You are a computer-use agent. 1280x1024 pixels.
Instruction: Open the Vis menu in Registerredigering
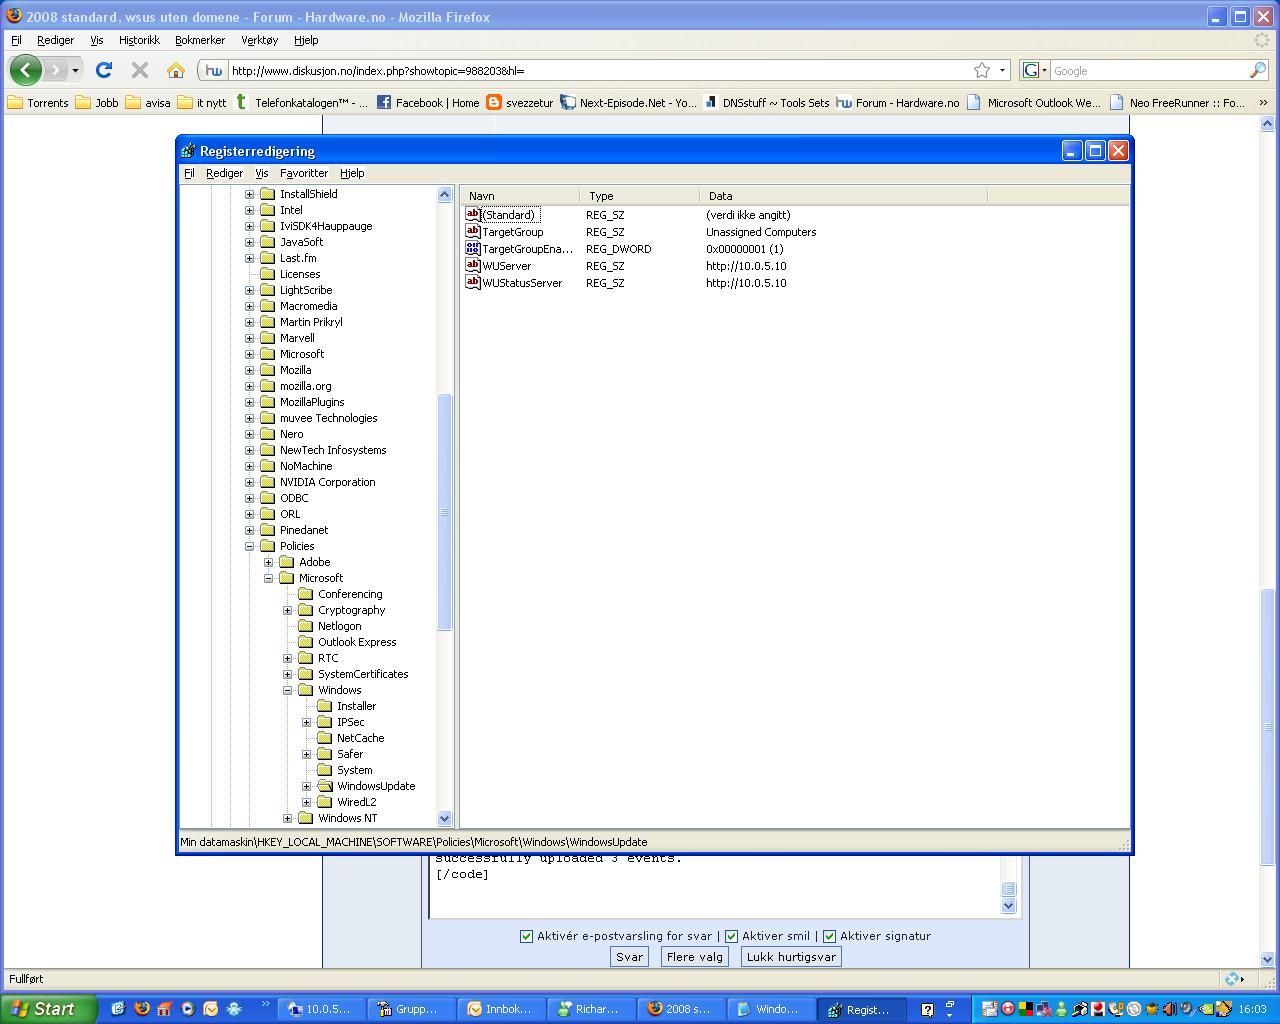click(x=261, y=173)
